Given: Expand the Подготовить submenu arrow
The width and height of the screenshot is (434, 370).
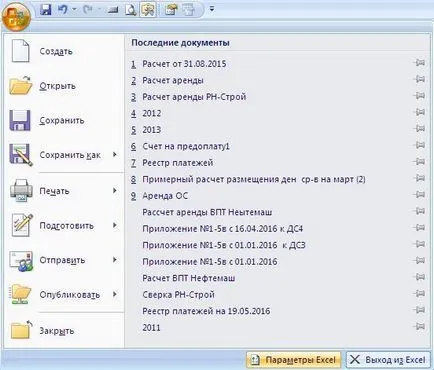Looking at the screenshot, I should (115, 225).
